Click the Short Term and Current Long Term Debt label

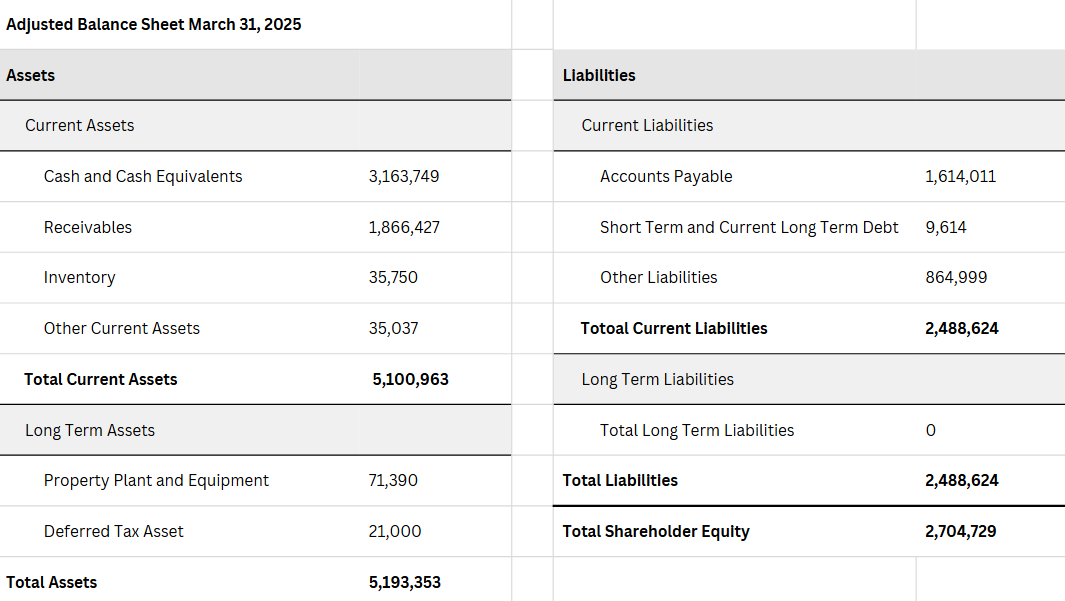click(x=749, y=227)
